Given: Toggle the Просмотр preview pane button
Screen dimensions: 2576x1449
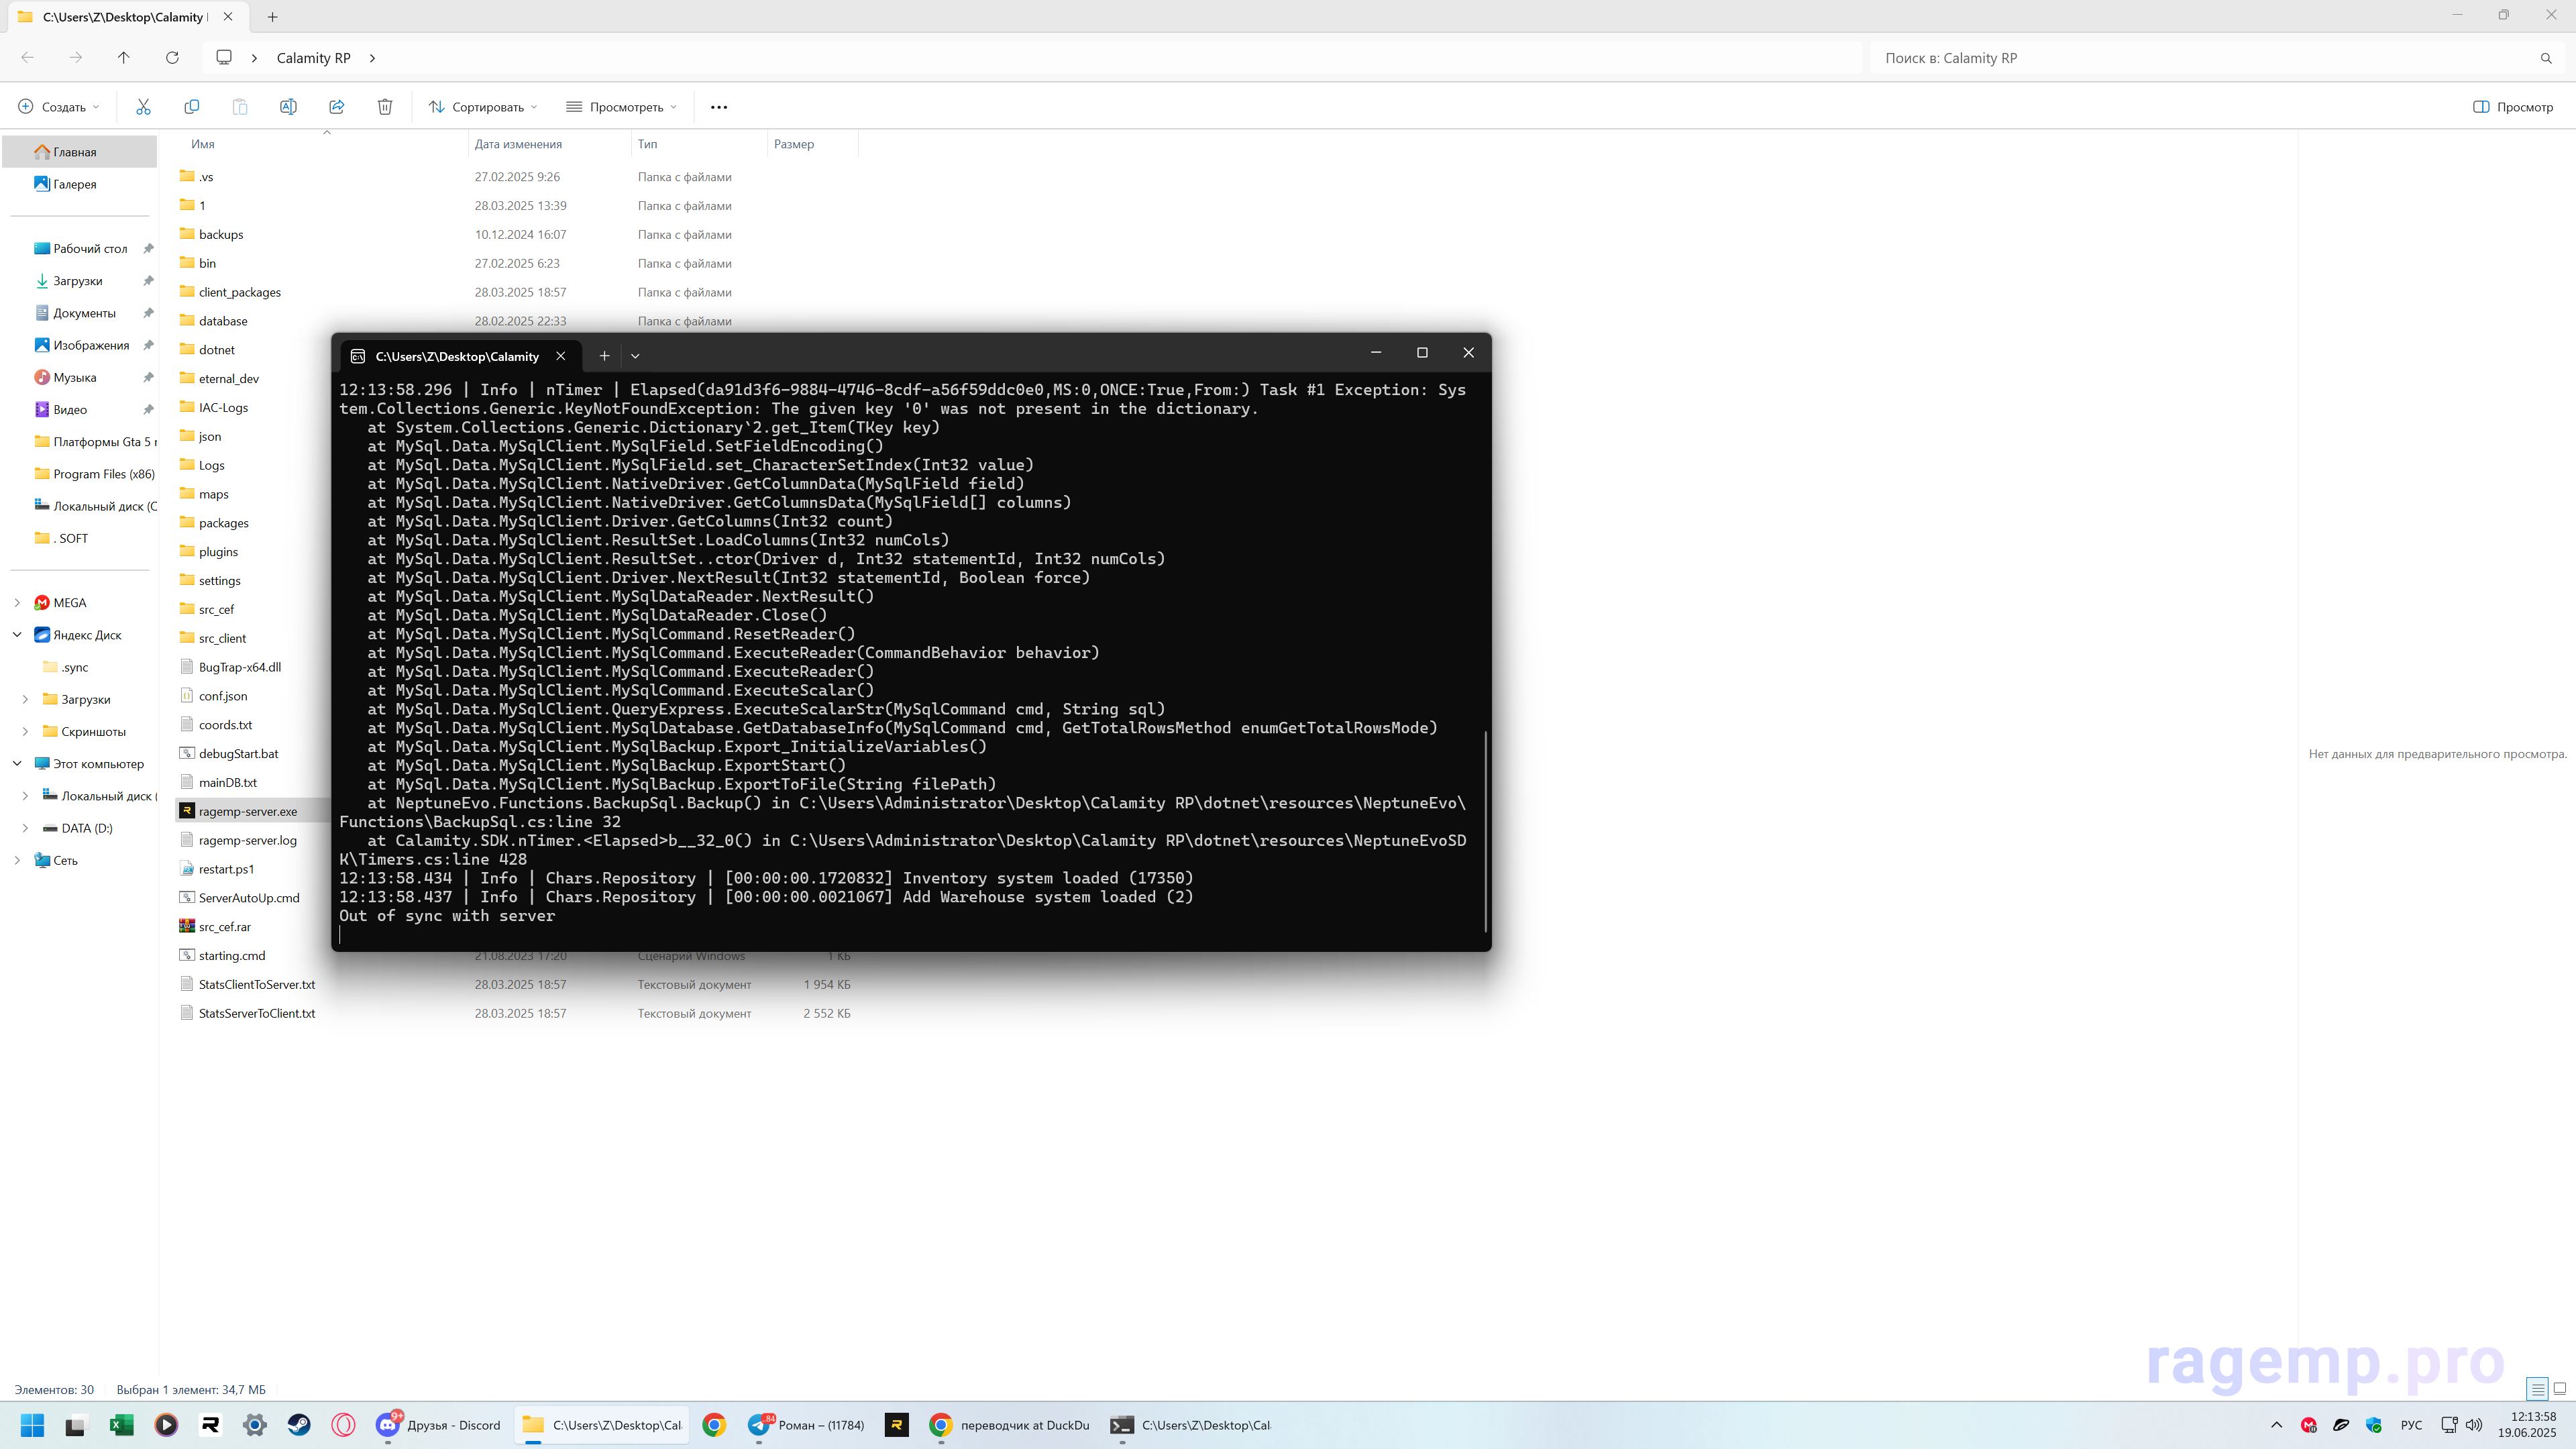Looking at the screenshot, I should pyautogui.click(x=2513, y=107).
